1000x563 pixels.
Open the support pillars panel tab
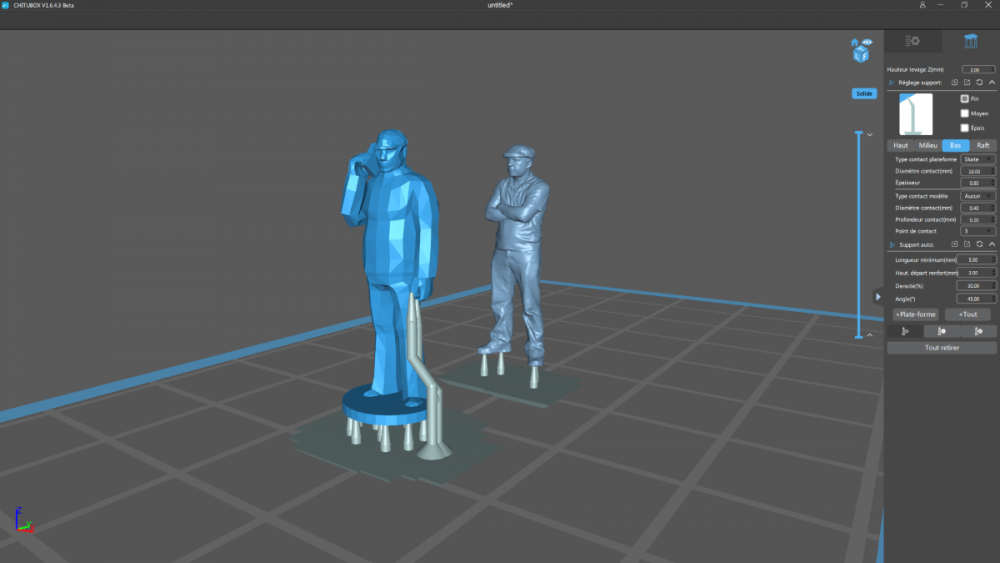971,41
